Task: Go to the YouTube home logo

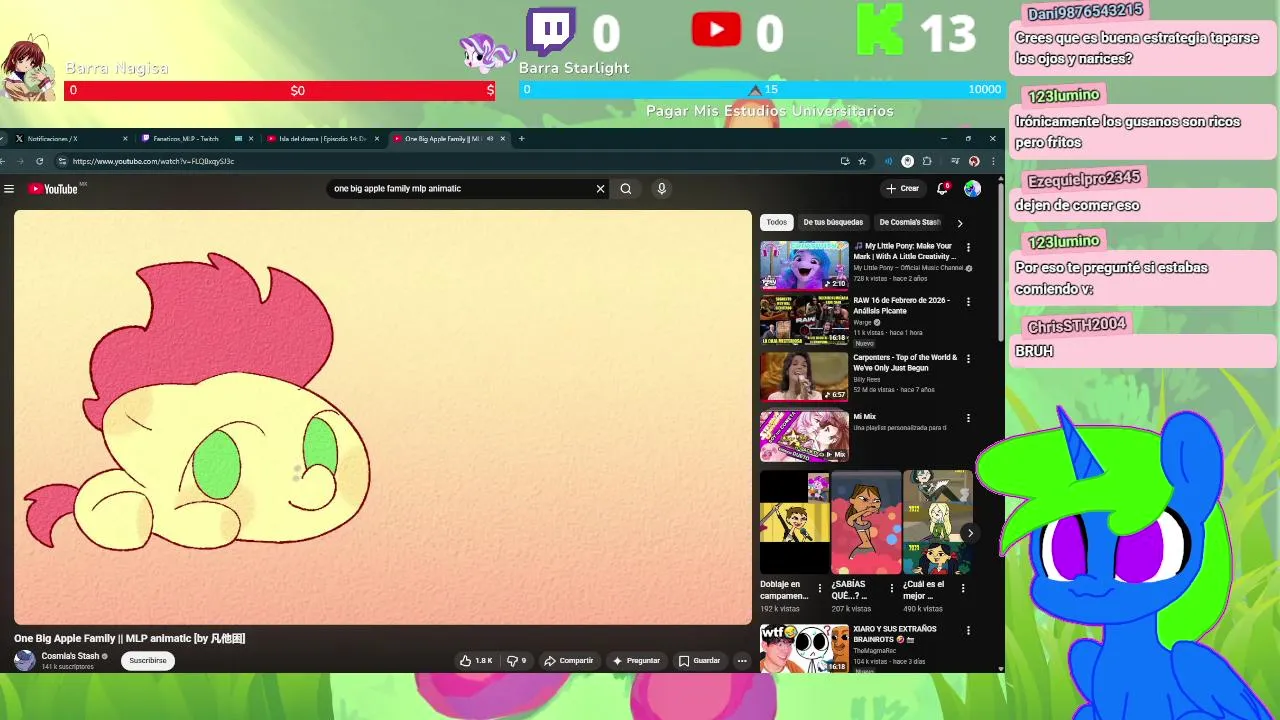Action: 53,189
